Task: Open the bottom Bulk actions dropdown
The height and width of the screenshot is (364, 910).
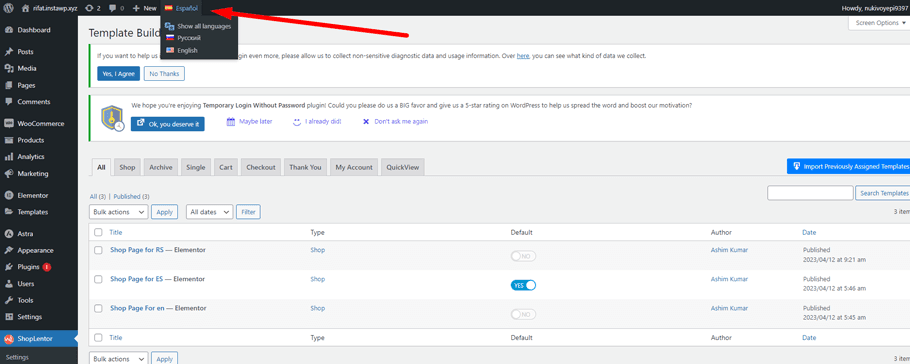Action: [x=118, y=359]
